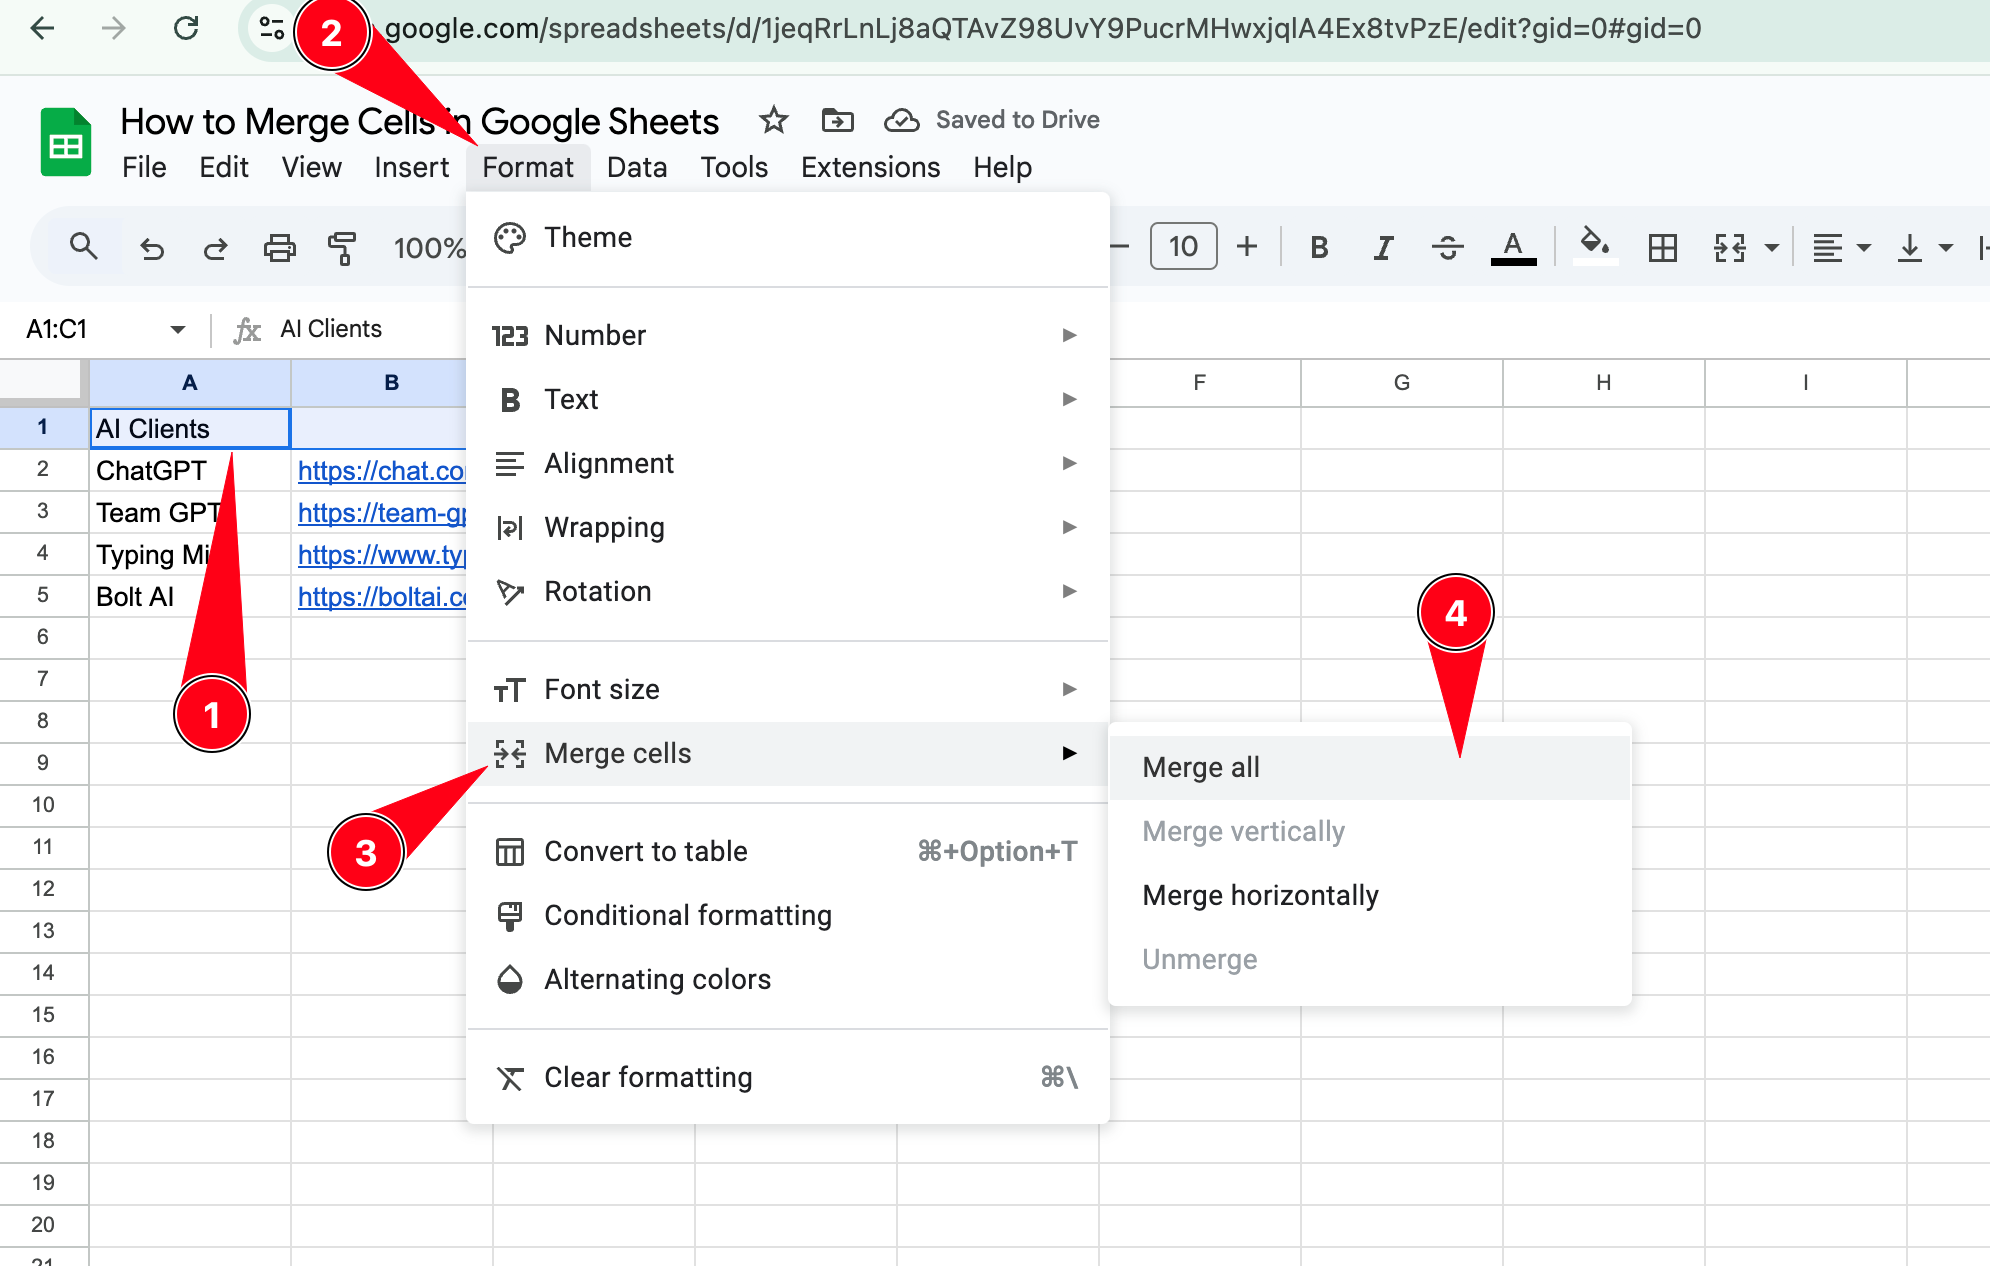Click the merge cells toolbar icon
The image size is (1990, 1266).
[1729, 247]
